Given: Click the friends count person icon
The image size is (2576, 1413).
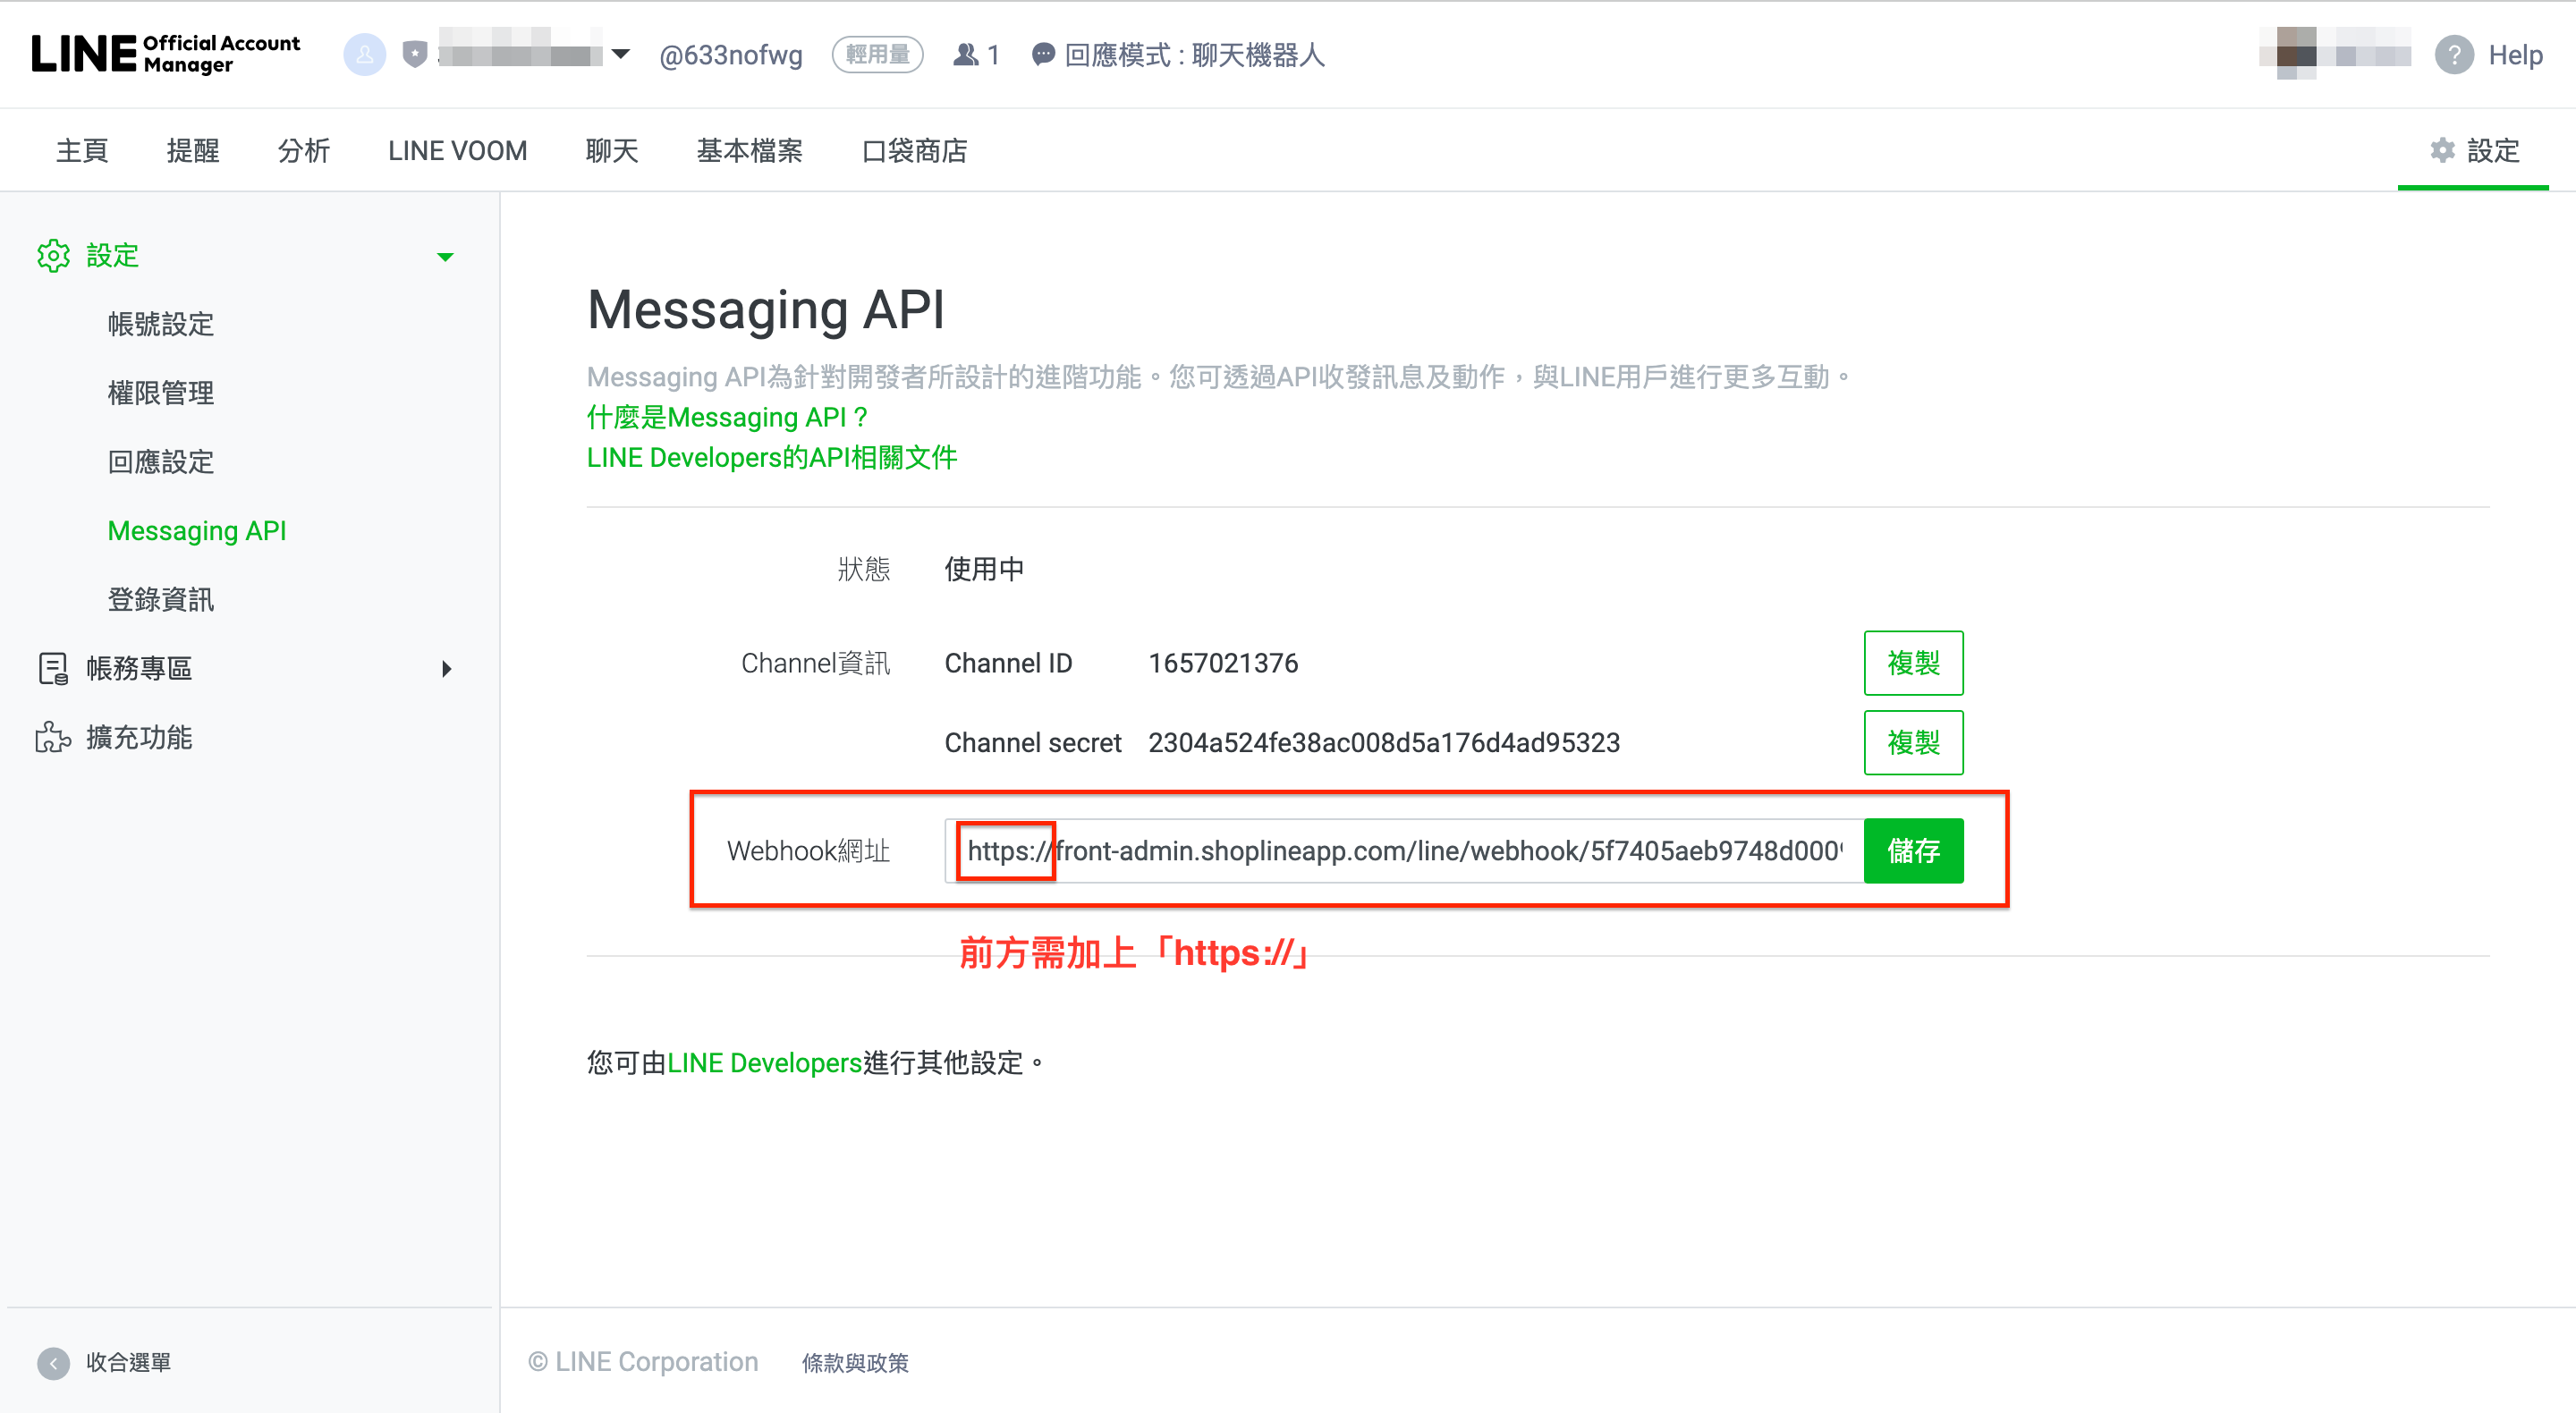Looking at the screenshot, I should (x=965, y=55).
